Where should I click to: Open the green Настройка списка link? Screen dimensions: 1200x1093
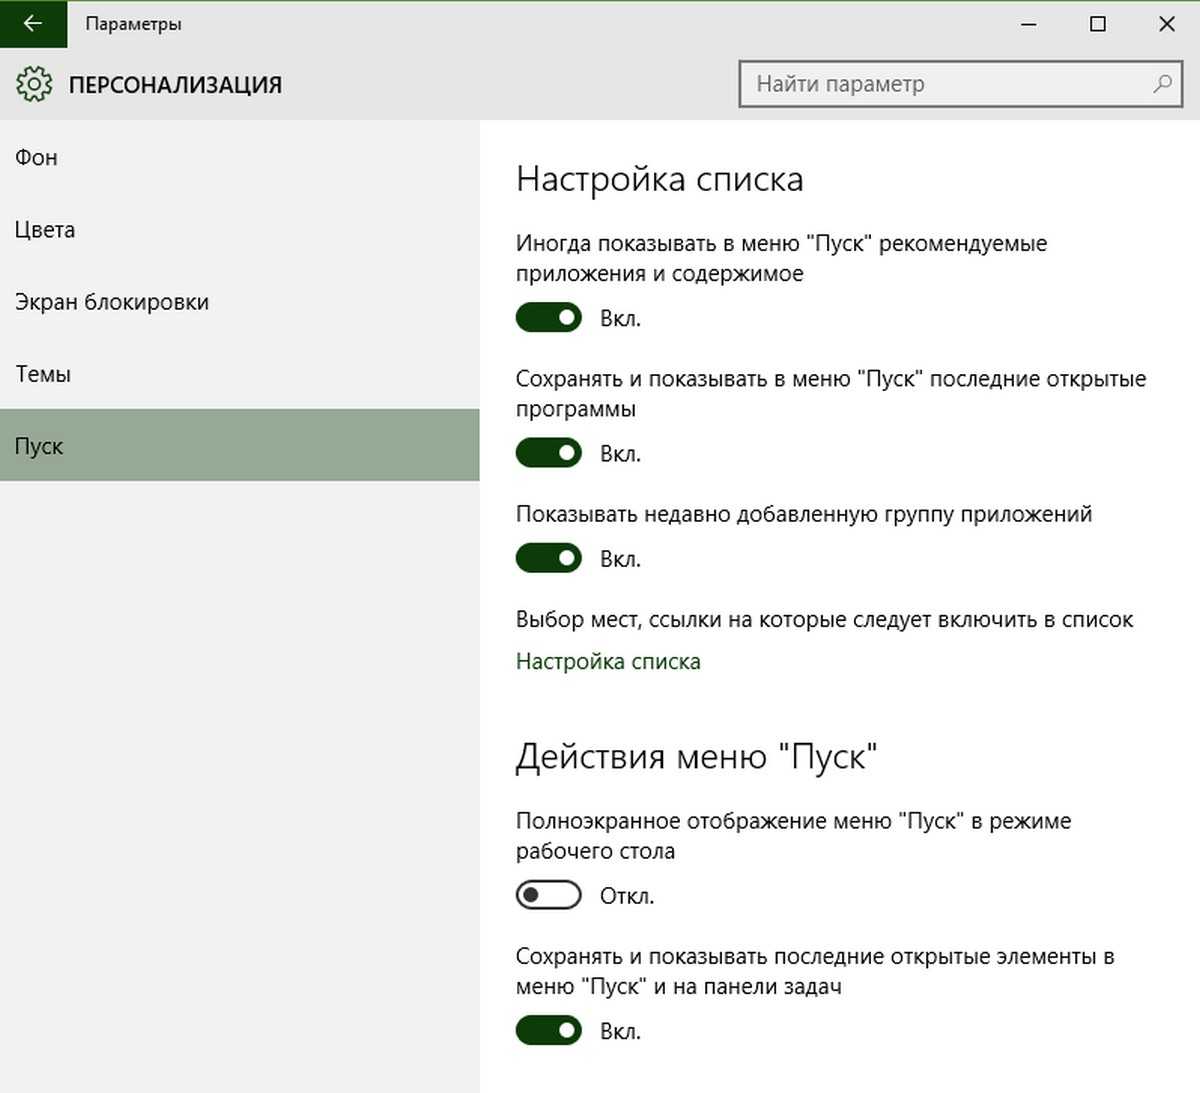(608, 661)
